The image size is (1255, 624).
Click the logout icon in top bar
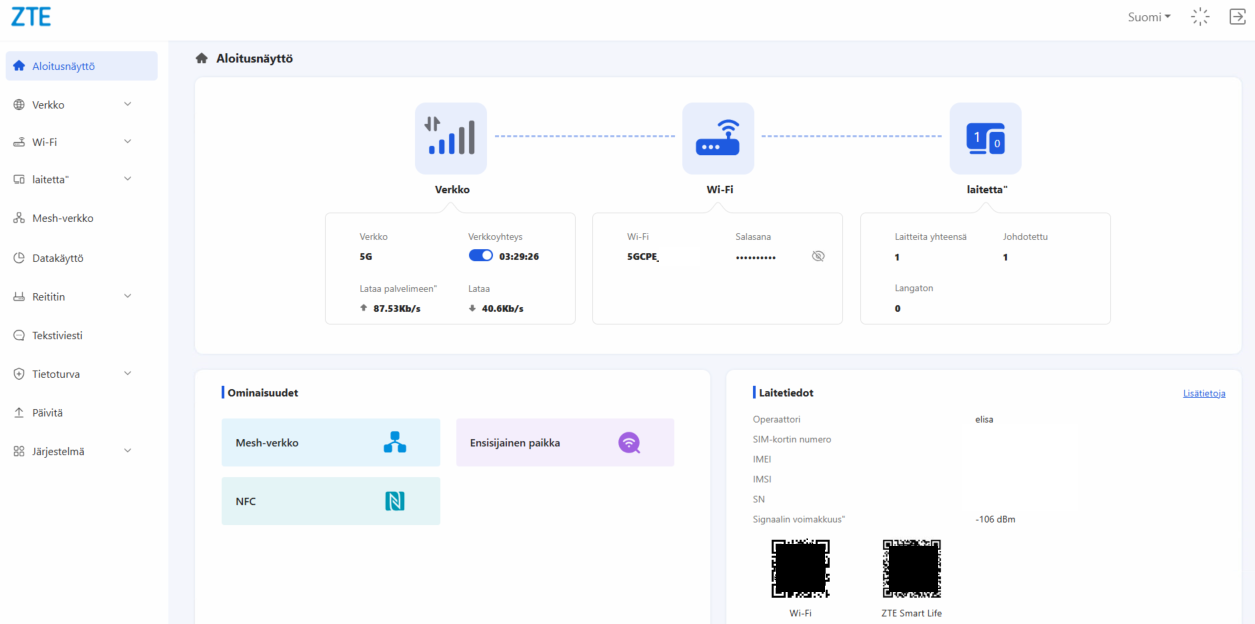pyautogui.click(x=1236, y=17)
